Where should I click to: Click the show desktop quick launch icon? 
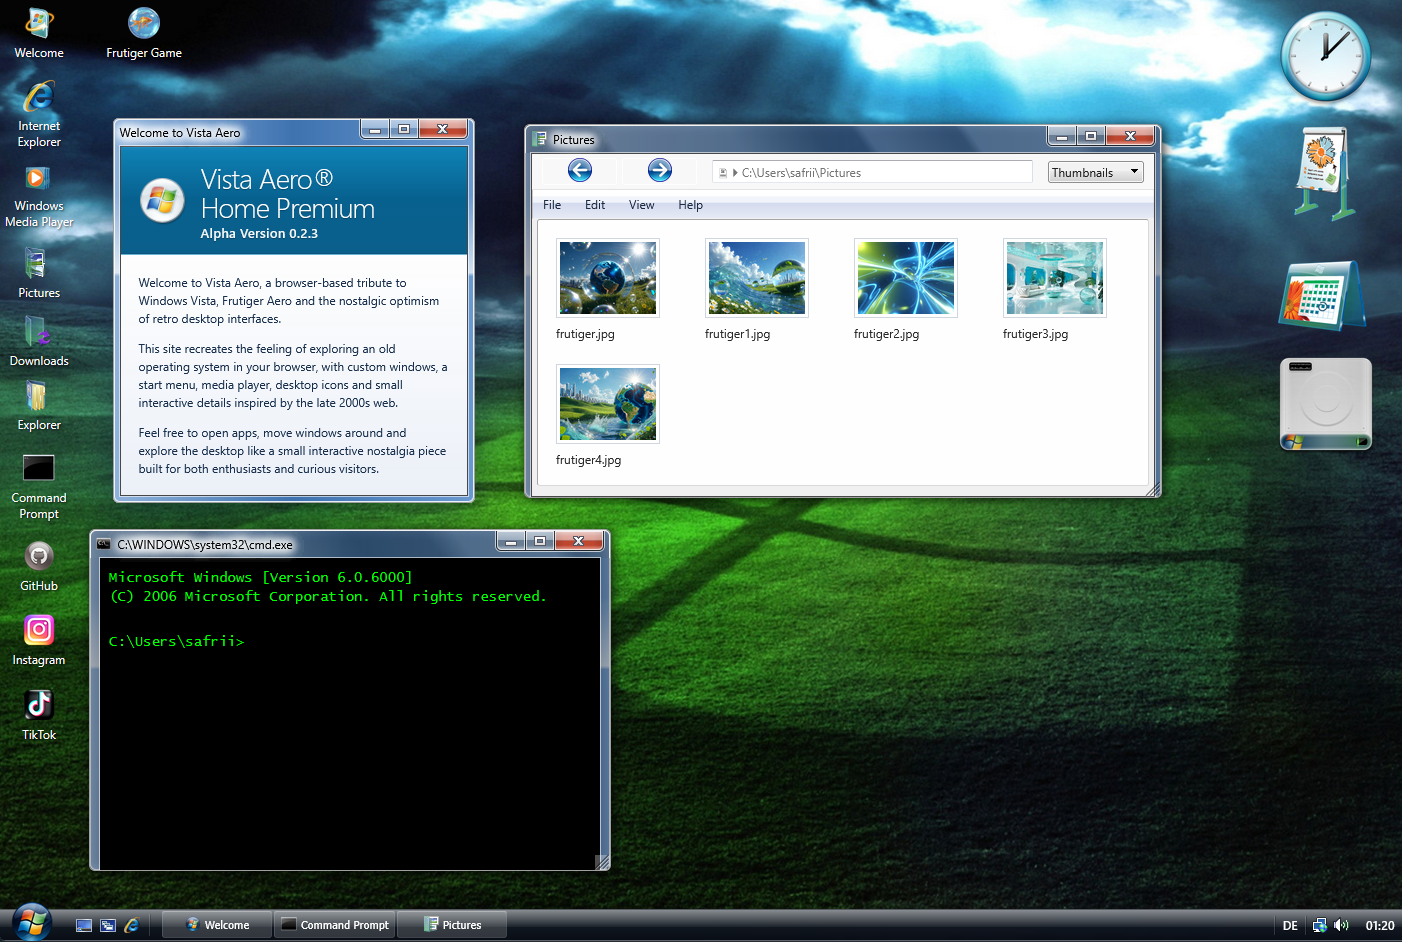[x=84, y=926]
